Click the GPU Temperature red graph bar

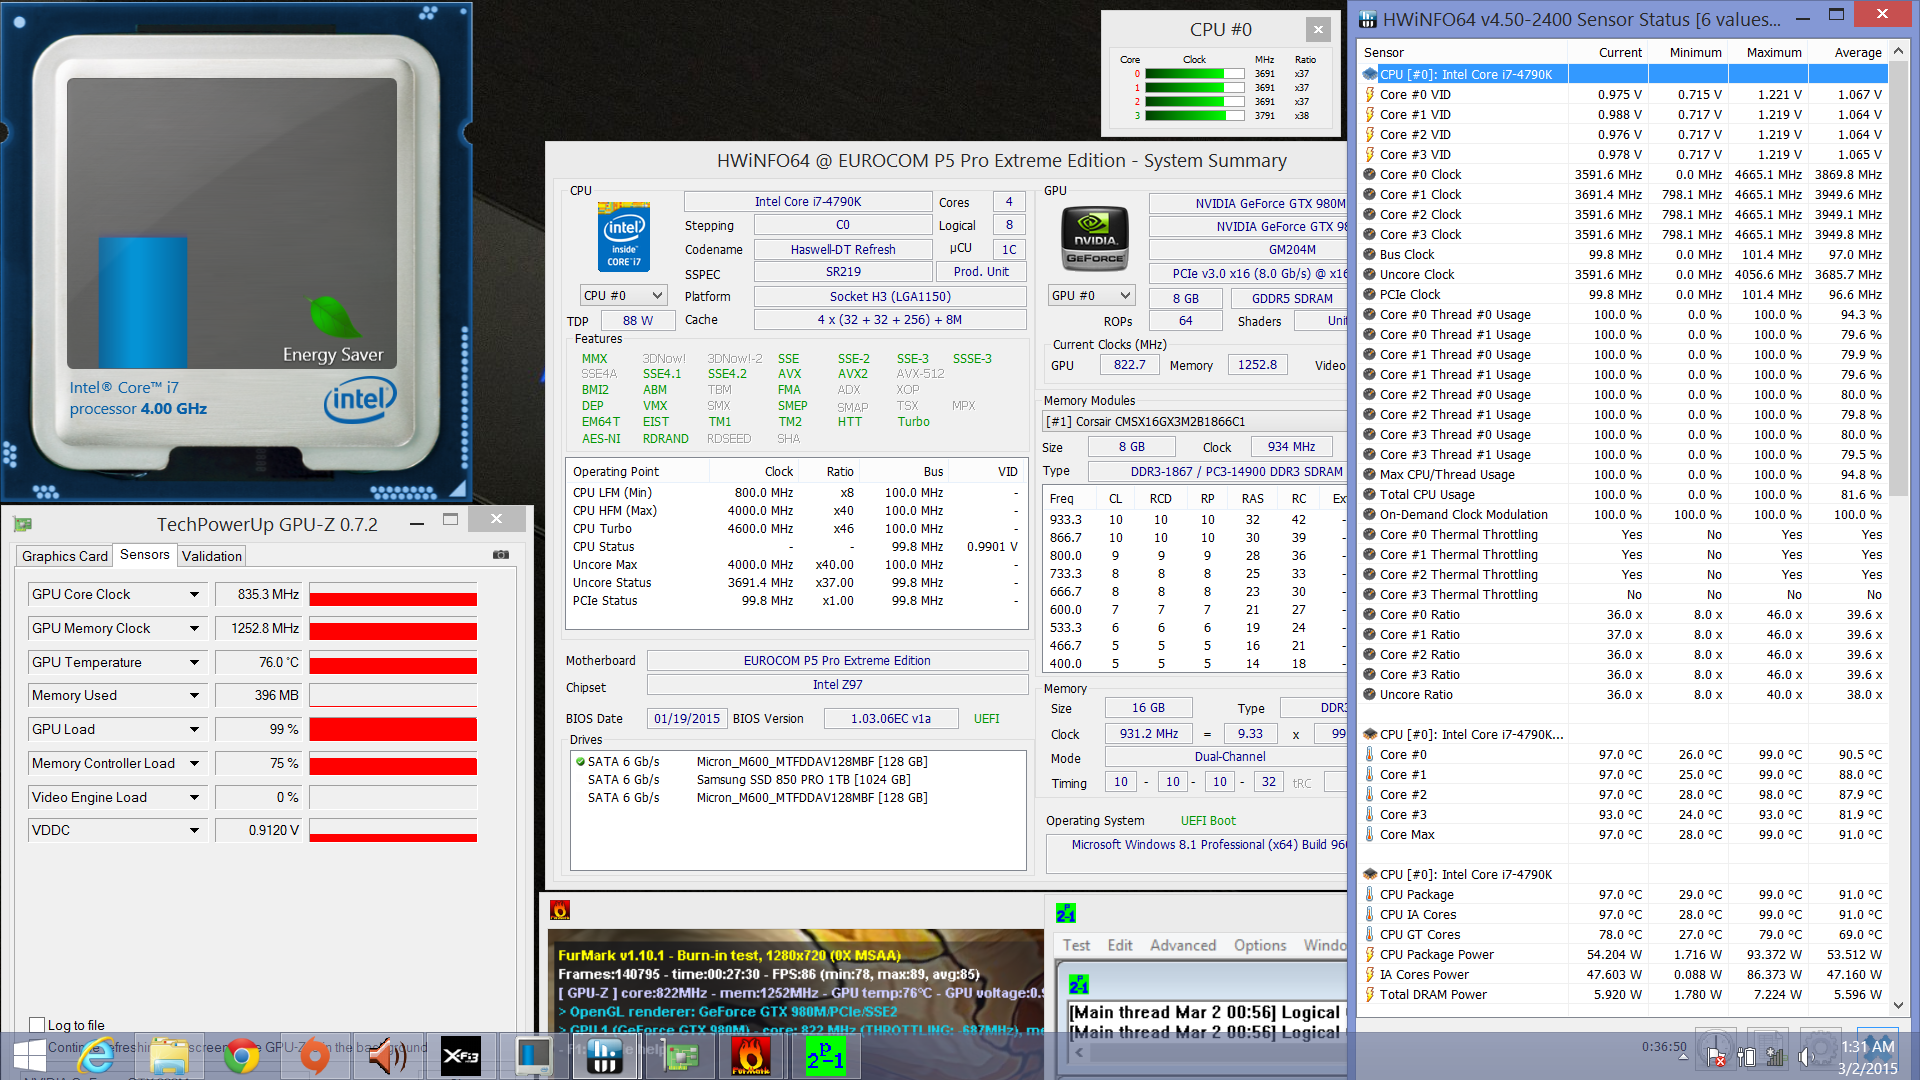393,664
